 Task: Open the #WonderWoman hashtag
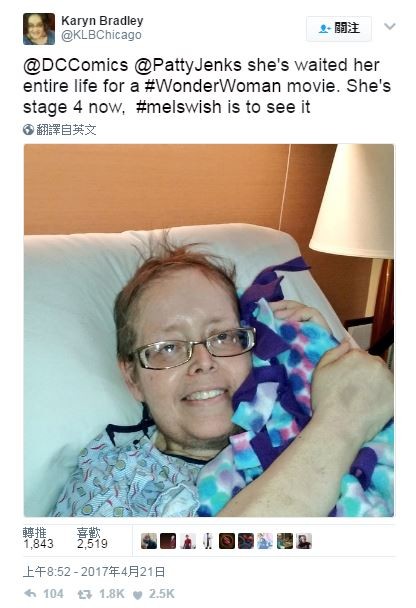[x=212, y=86]
